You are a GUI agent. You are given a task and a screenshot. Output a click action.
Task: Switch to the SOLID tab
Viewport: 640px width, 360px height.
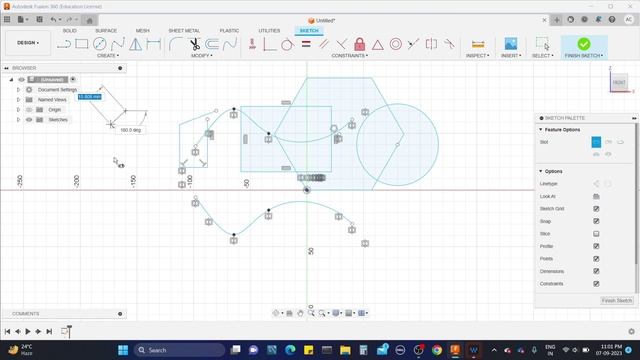click(x=70, y=31)
